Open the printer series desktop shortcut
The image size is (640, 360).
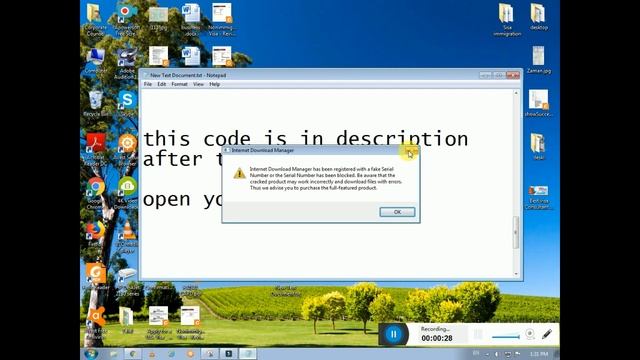127,282
